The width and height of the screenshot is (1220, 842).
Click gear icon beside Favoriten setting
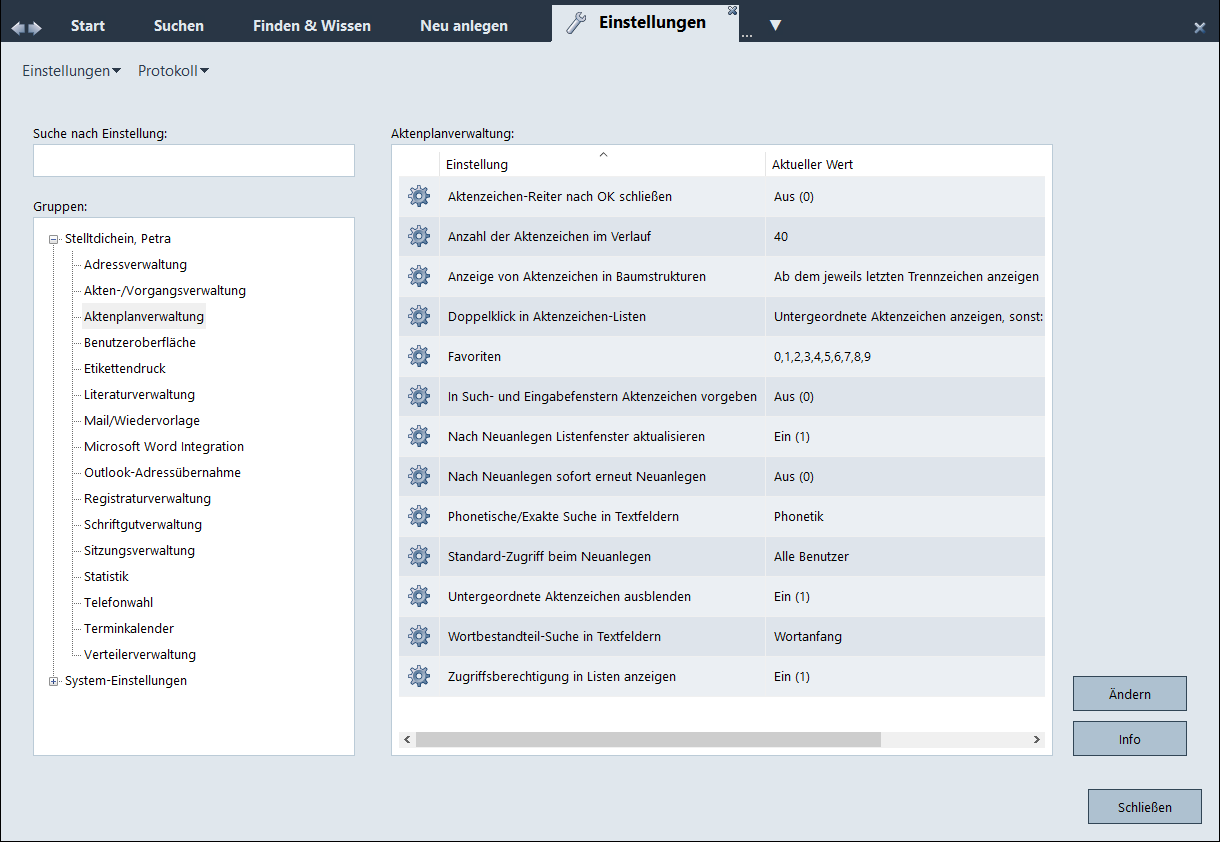[419, 357]
